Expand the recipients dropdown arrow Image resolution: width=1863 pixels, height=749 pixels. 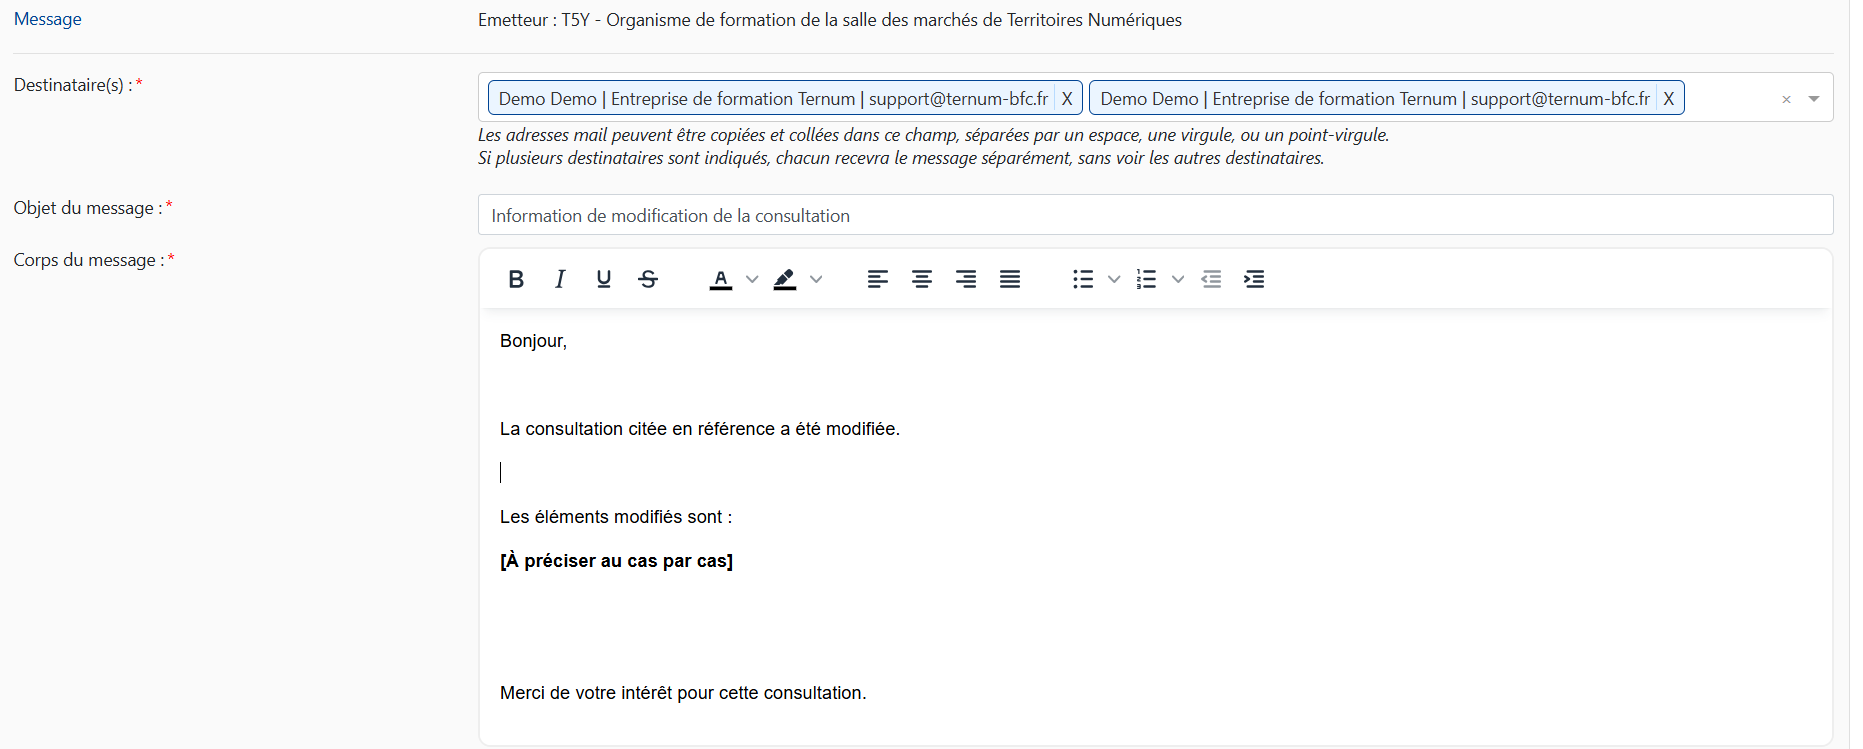[1814, 99]
